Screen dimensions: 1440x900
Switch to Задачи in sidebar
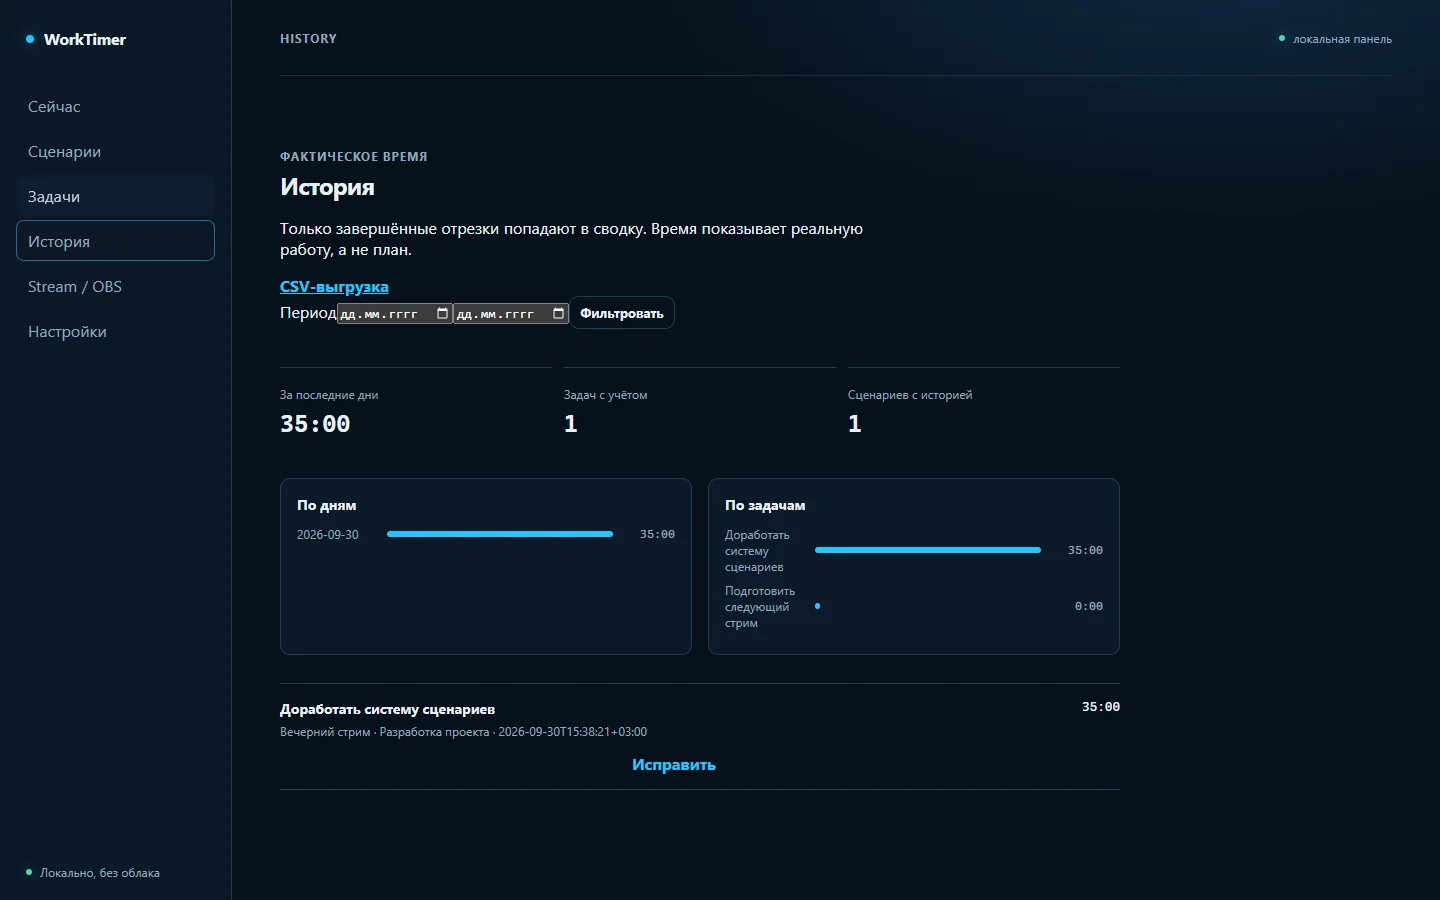click(x=115, y=196)
